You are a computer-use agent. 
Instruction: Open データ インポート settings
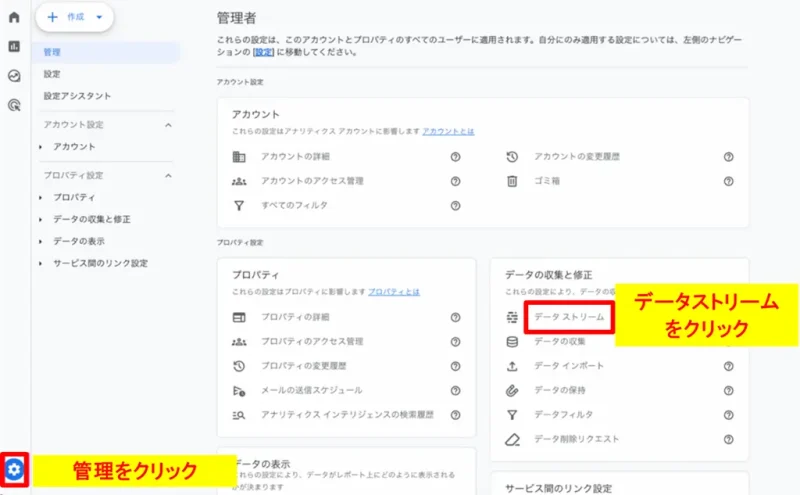coord(569,366)
